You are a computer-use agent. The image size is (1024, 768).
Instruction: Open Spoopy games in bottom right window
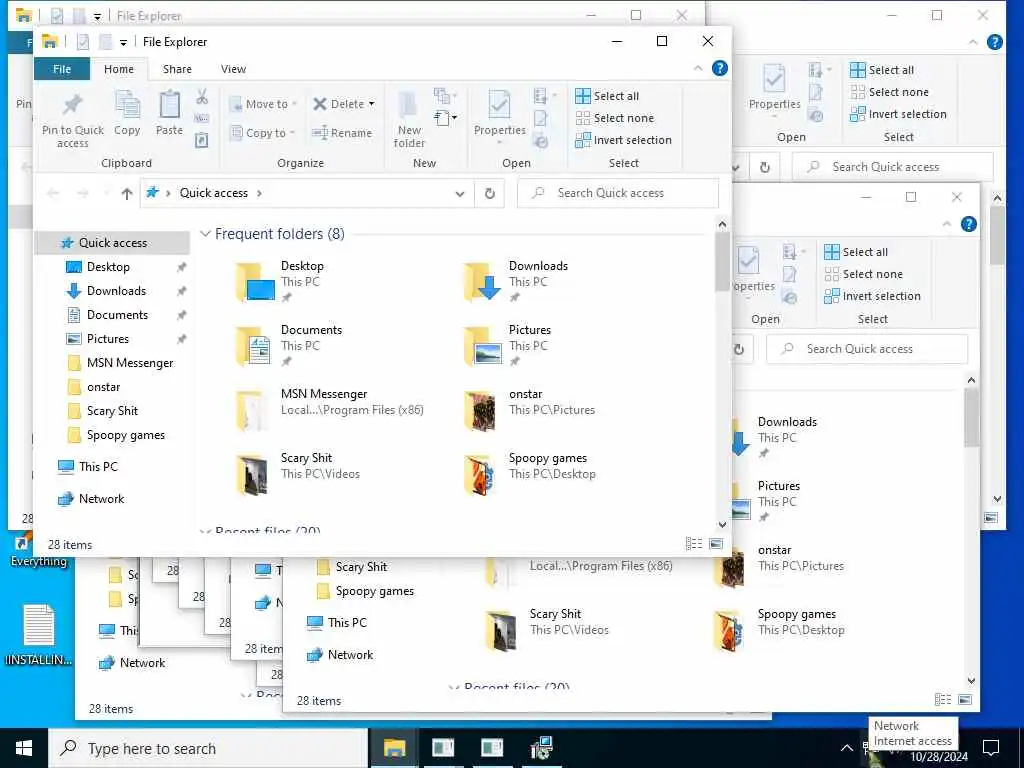click(778, 630)
